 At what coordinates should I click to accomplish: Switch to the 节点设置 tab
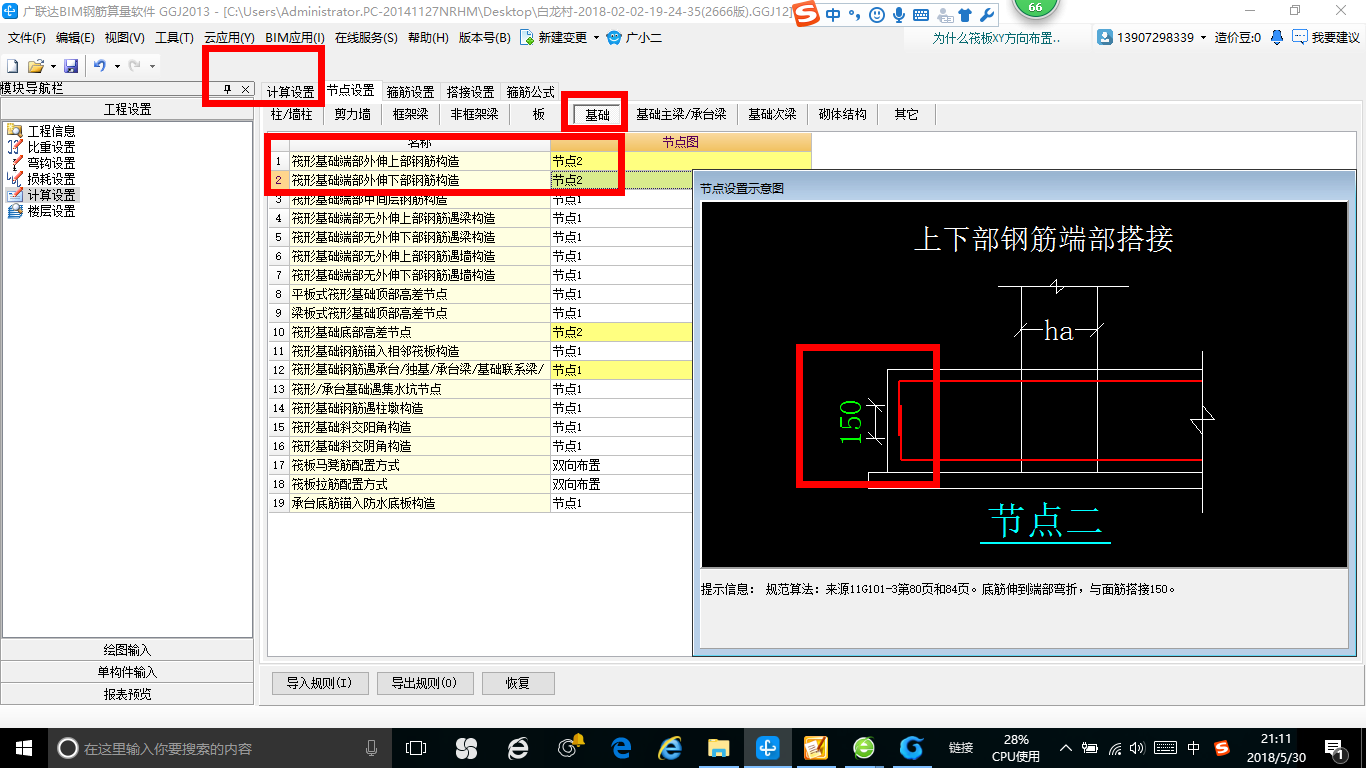click(350, 90)
